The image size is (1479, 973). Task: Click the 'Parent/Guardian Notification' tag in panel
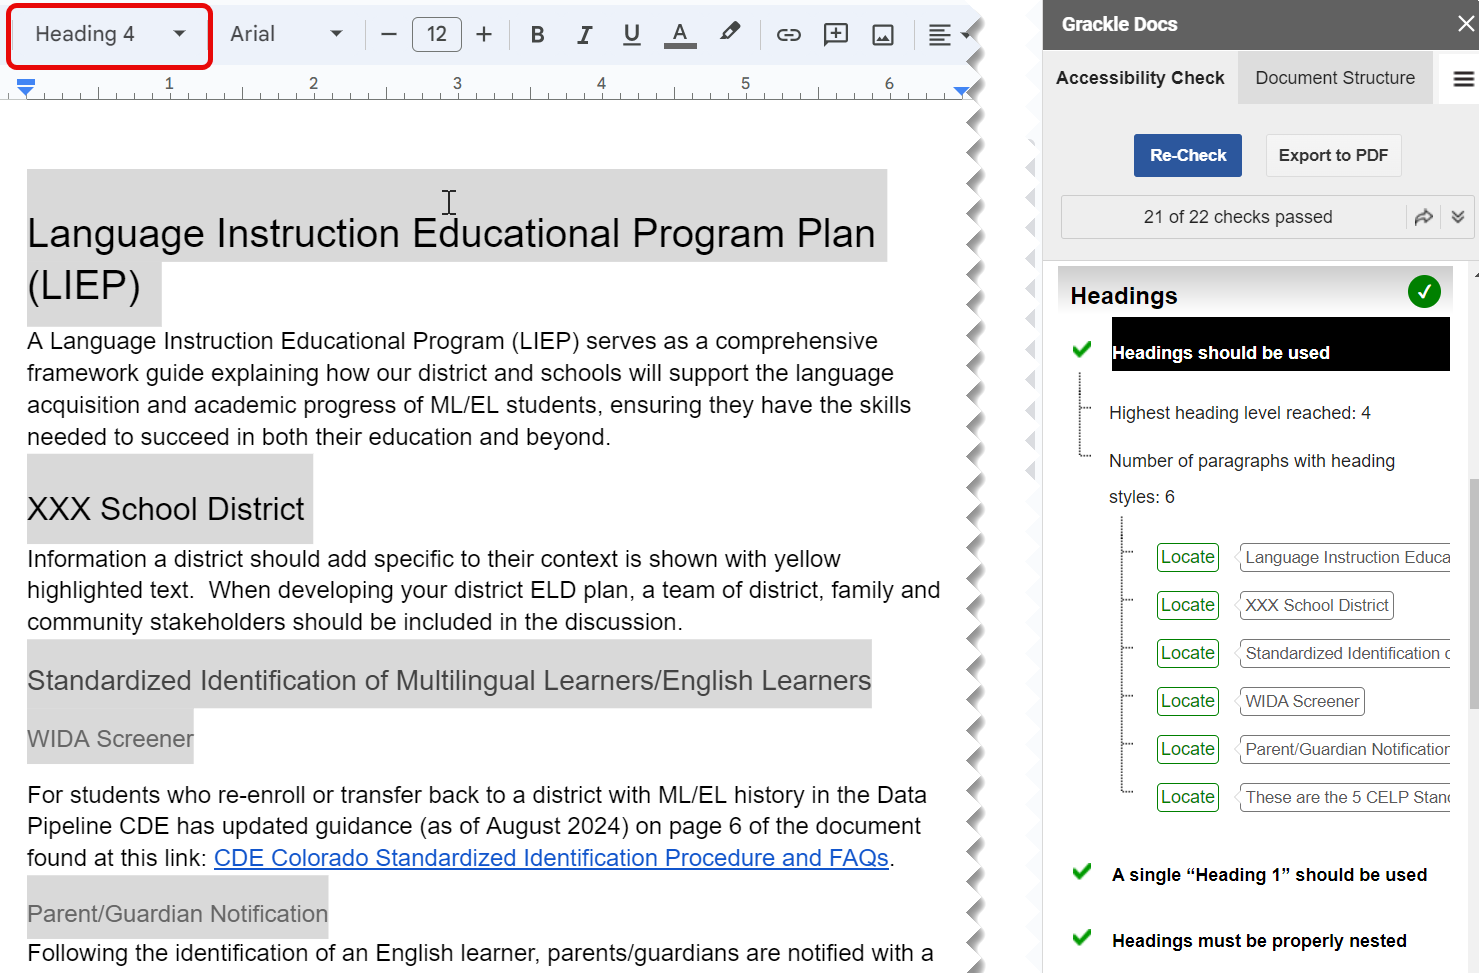1345,749
